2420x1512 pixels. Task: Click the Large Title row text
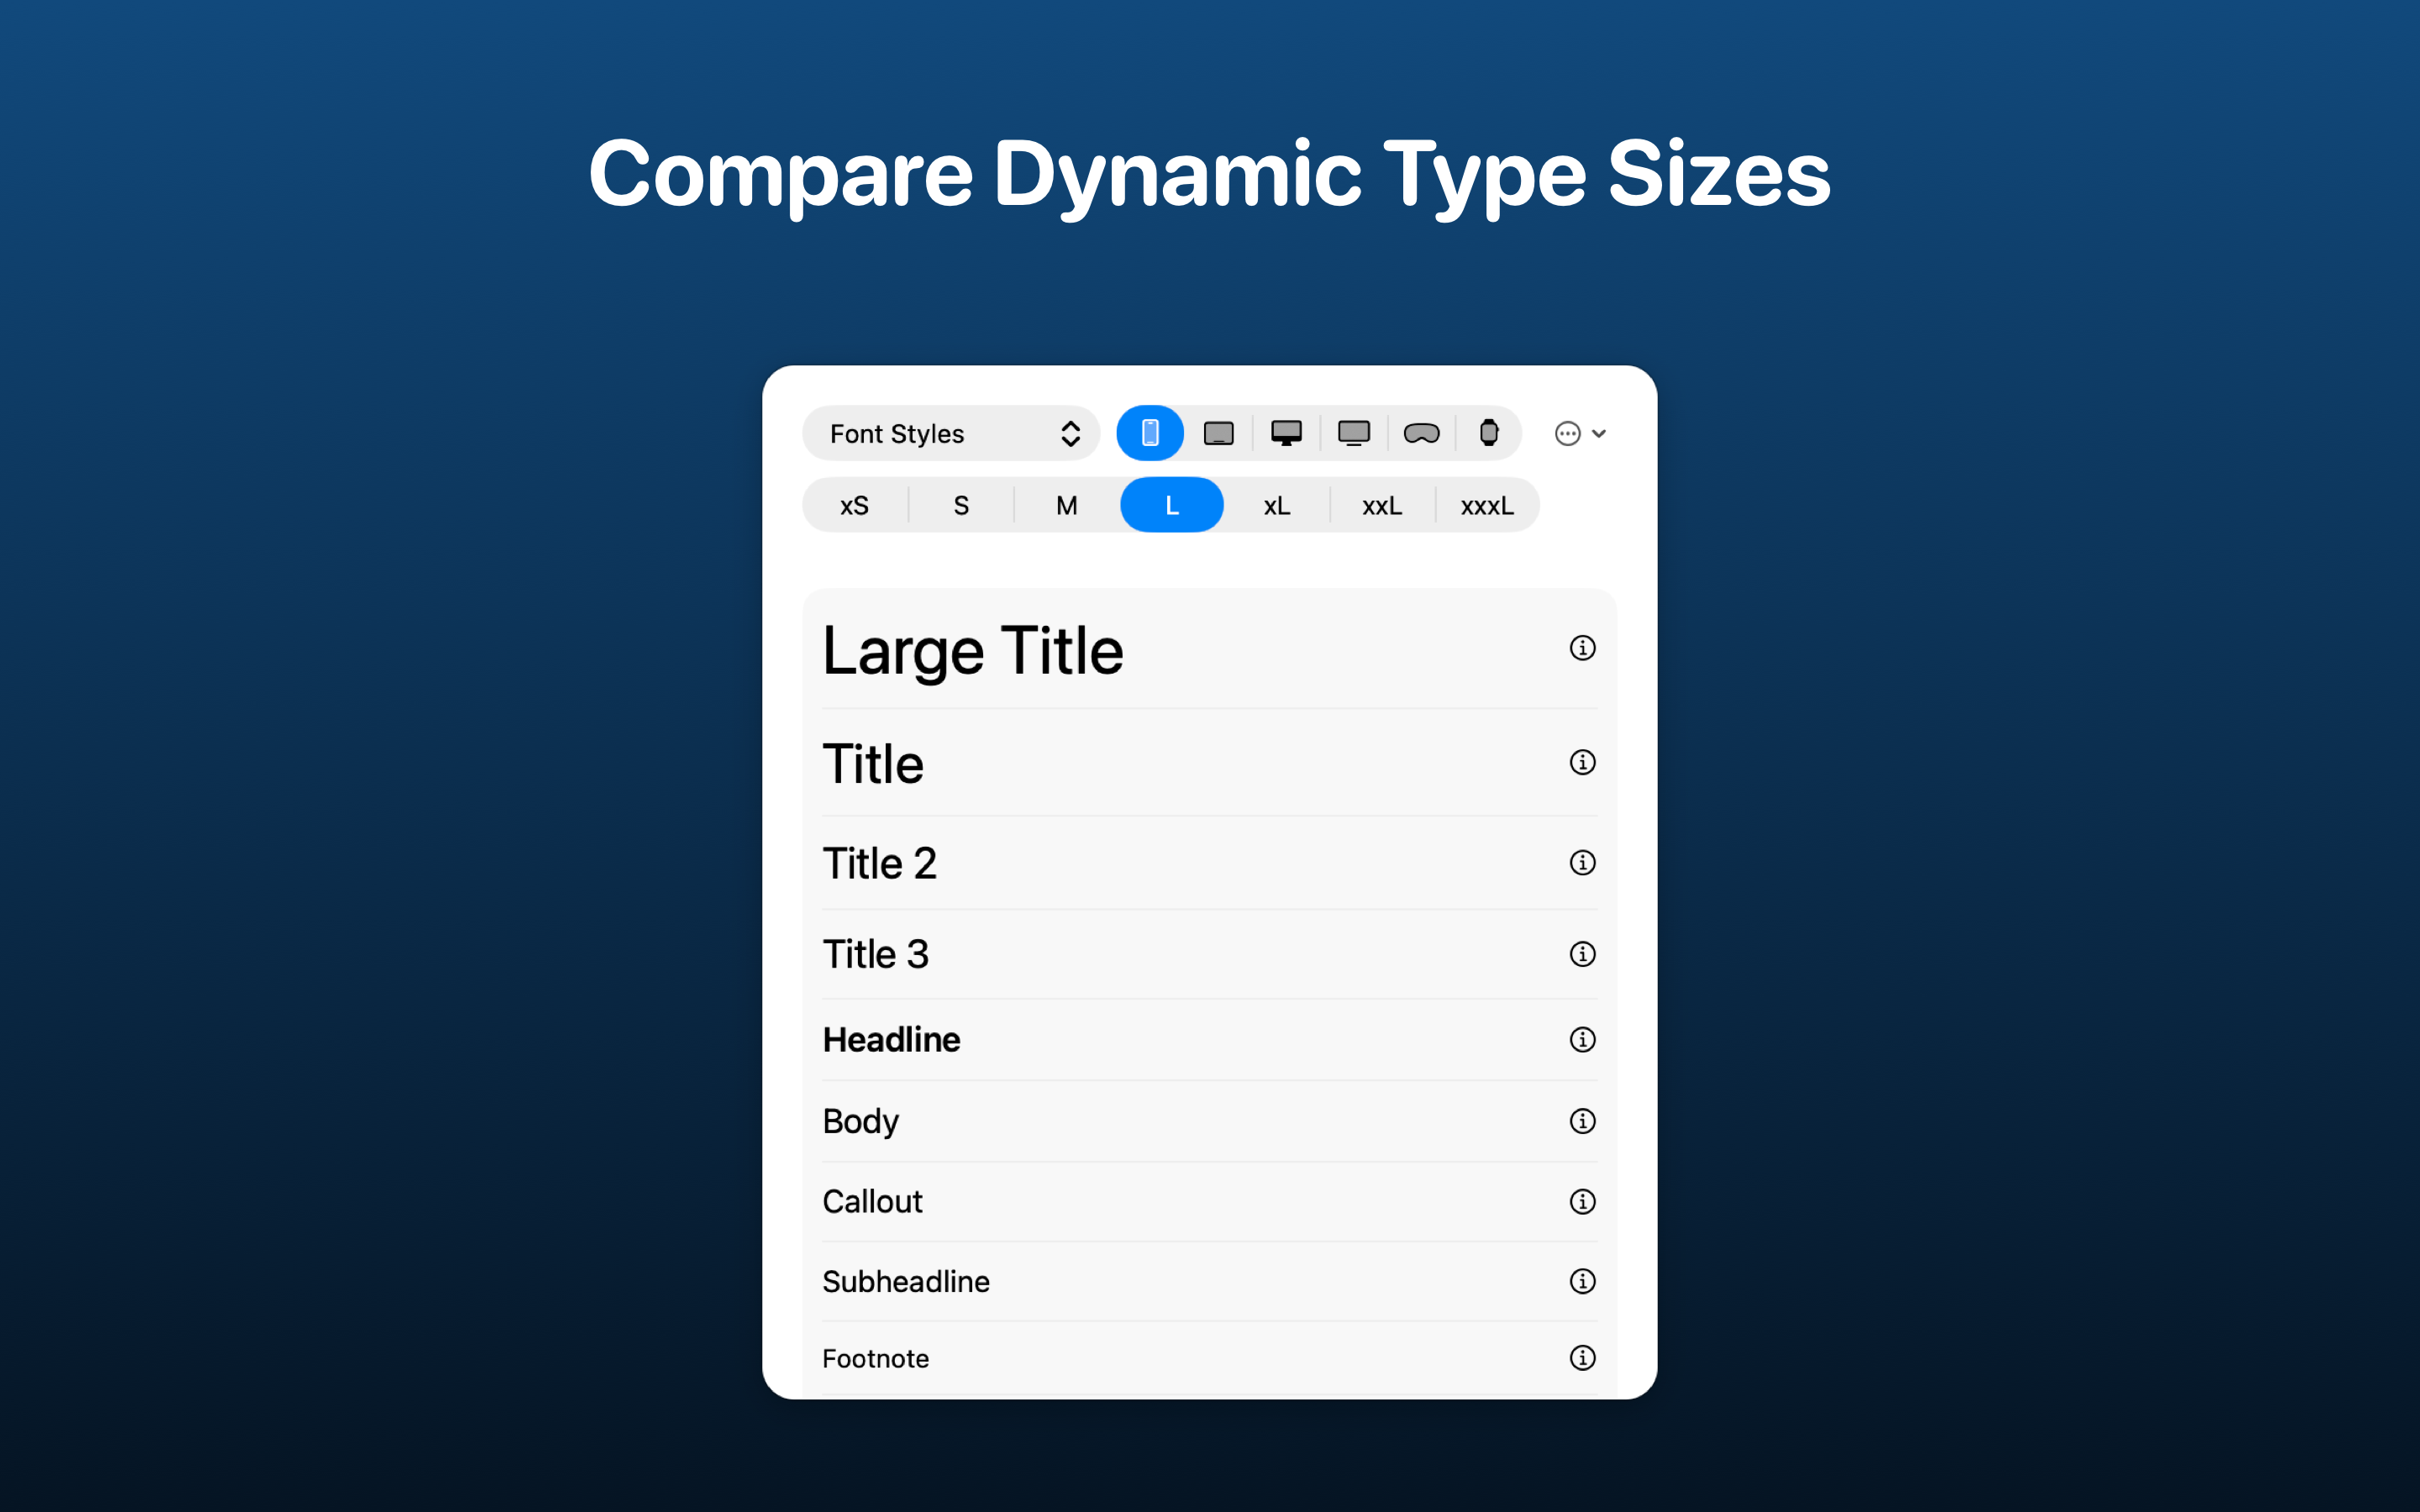(x=973, y=652)
